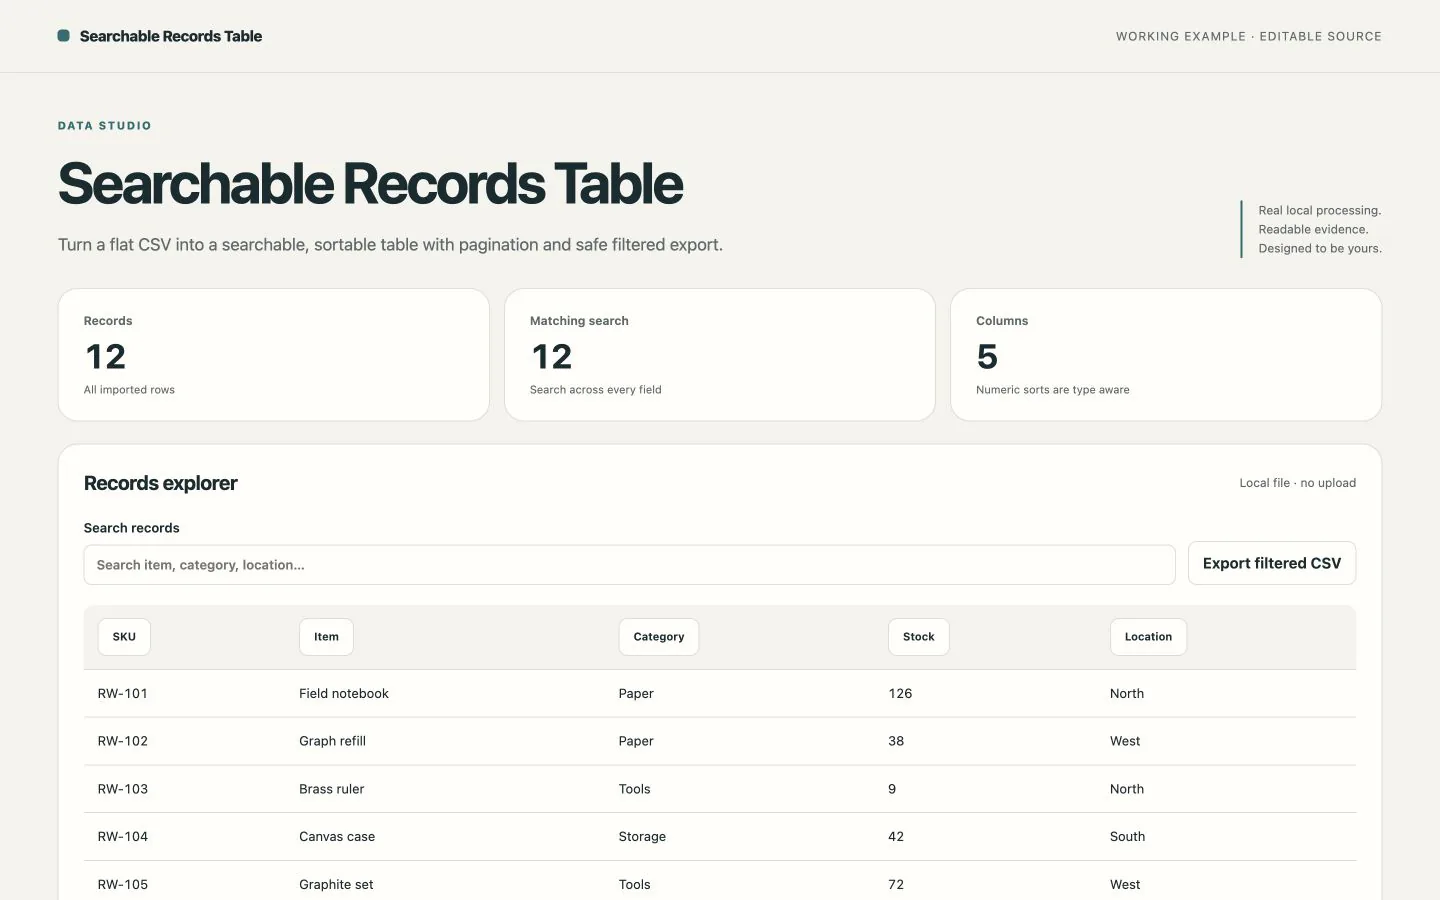This screenshot has width=1440, height=900.
Task: Click 'All imported rows' caption
Action: (129, 390)
